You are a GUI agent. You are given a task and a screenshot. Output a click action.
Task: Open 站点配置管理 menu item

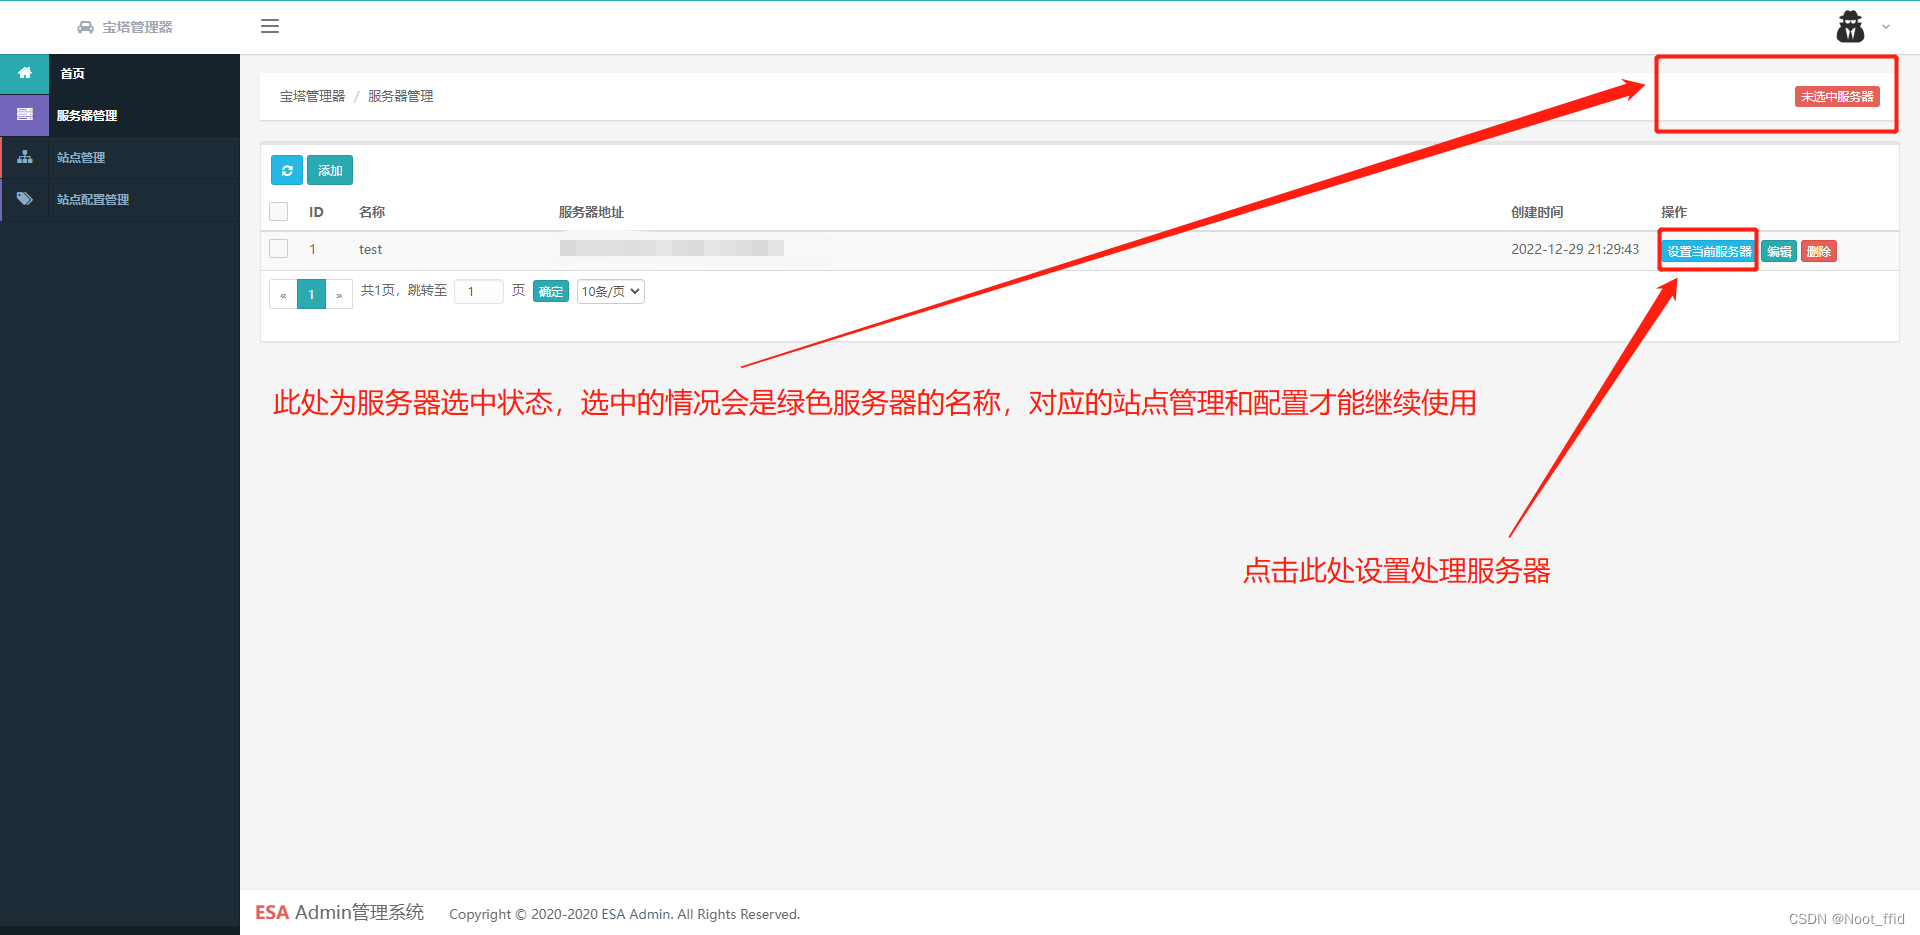click(93, 199)
